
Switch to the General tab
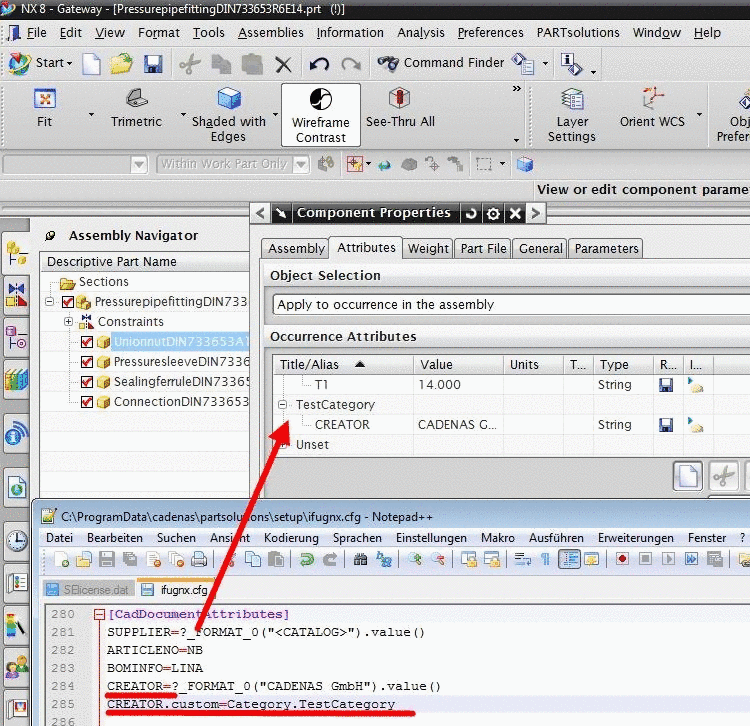click(x=540, y=249)
